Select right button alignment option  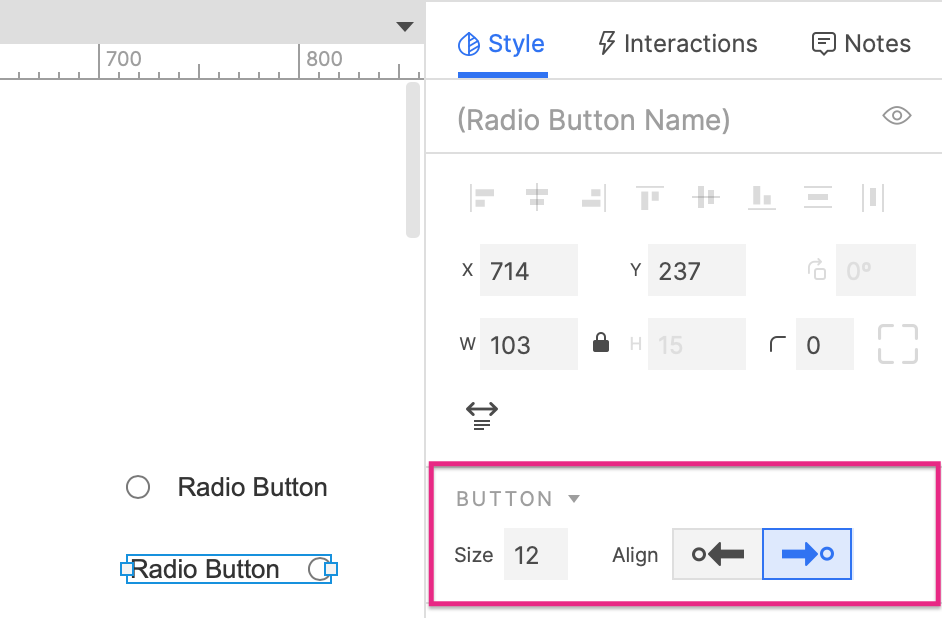click(807, 554)
